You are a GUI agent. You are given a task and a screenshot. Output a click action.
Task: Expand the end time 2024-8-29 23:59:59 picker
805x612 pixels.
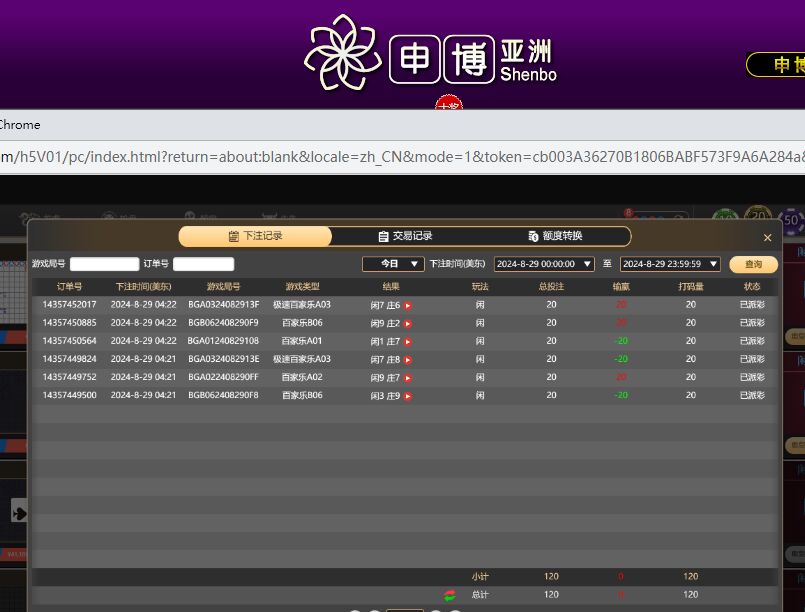(670, 264)
